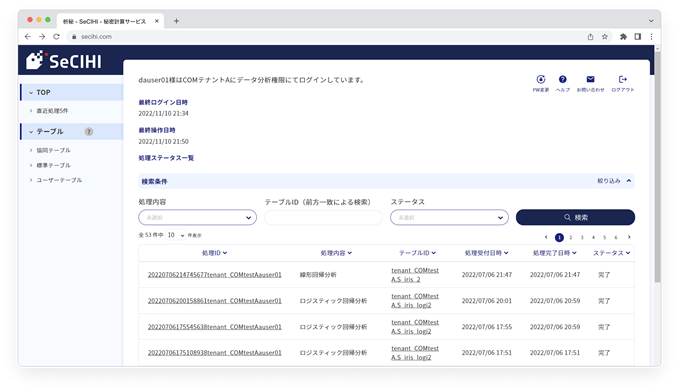Collapse the 絞り込み filter panel
The image size is (678, 390).
pos(614,181)
